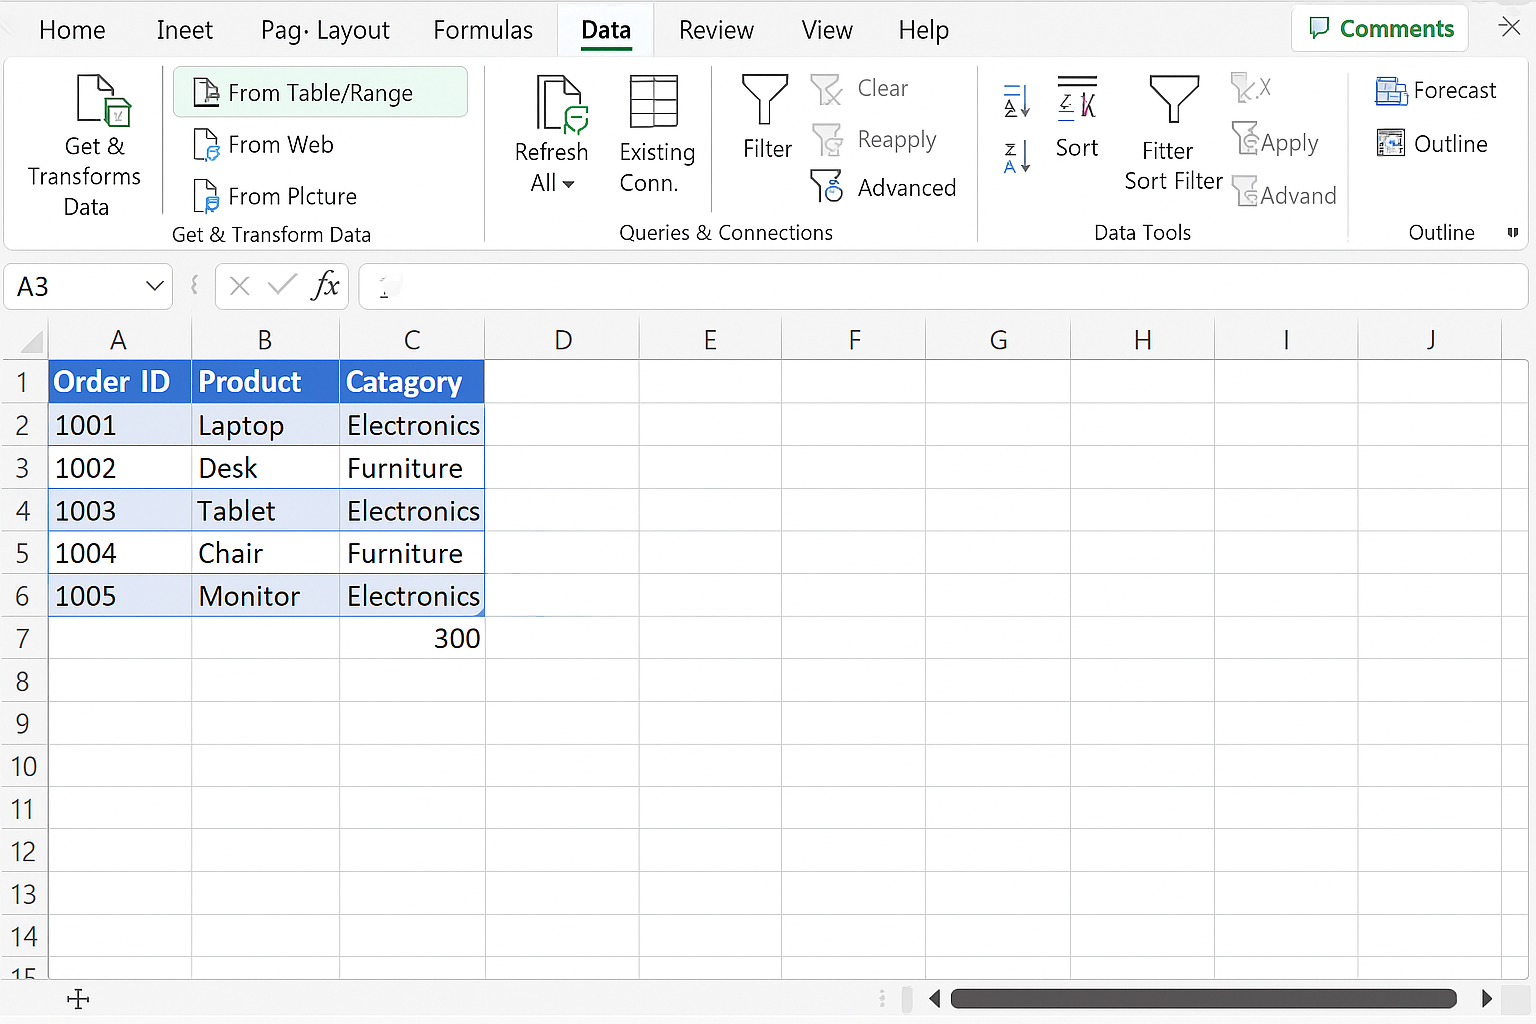Screen dimensions: 1536x1024
Task: Click the clear X filter icon in Data Tools
Action: pyautogui.click(x=1251, y=88)
